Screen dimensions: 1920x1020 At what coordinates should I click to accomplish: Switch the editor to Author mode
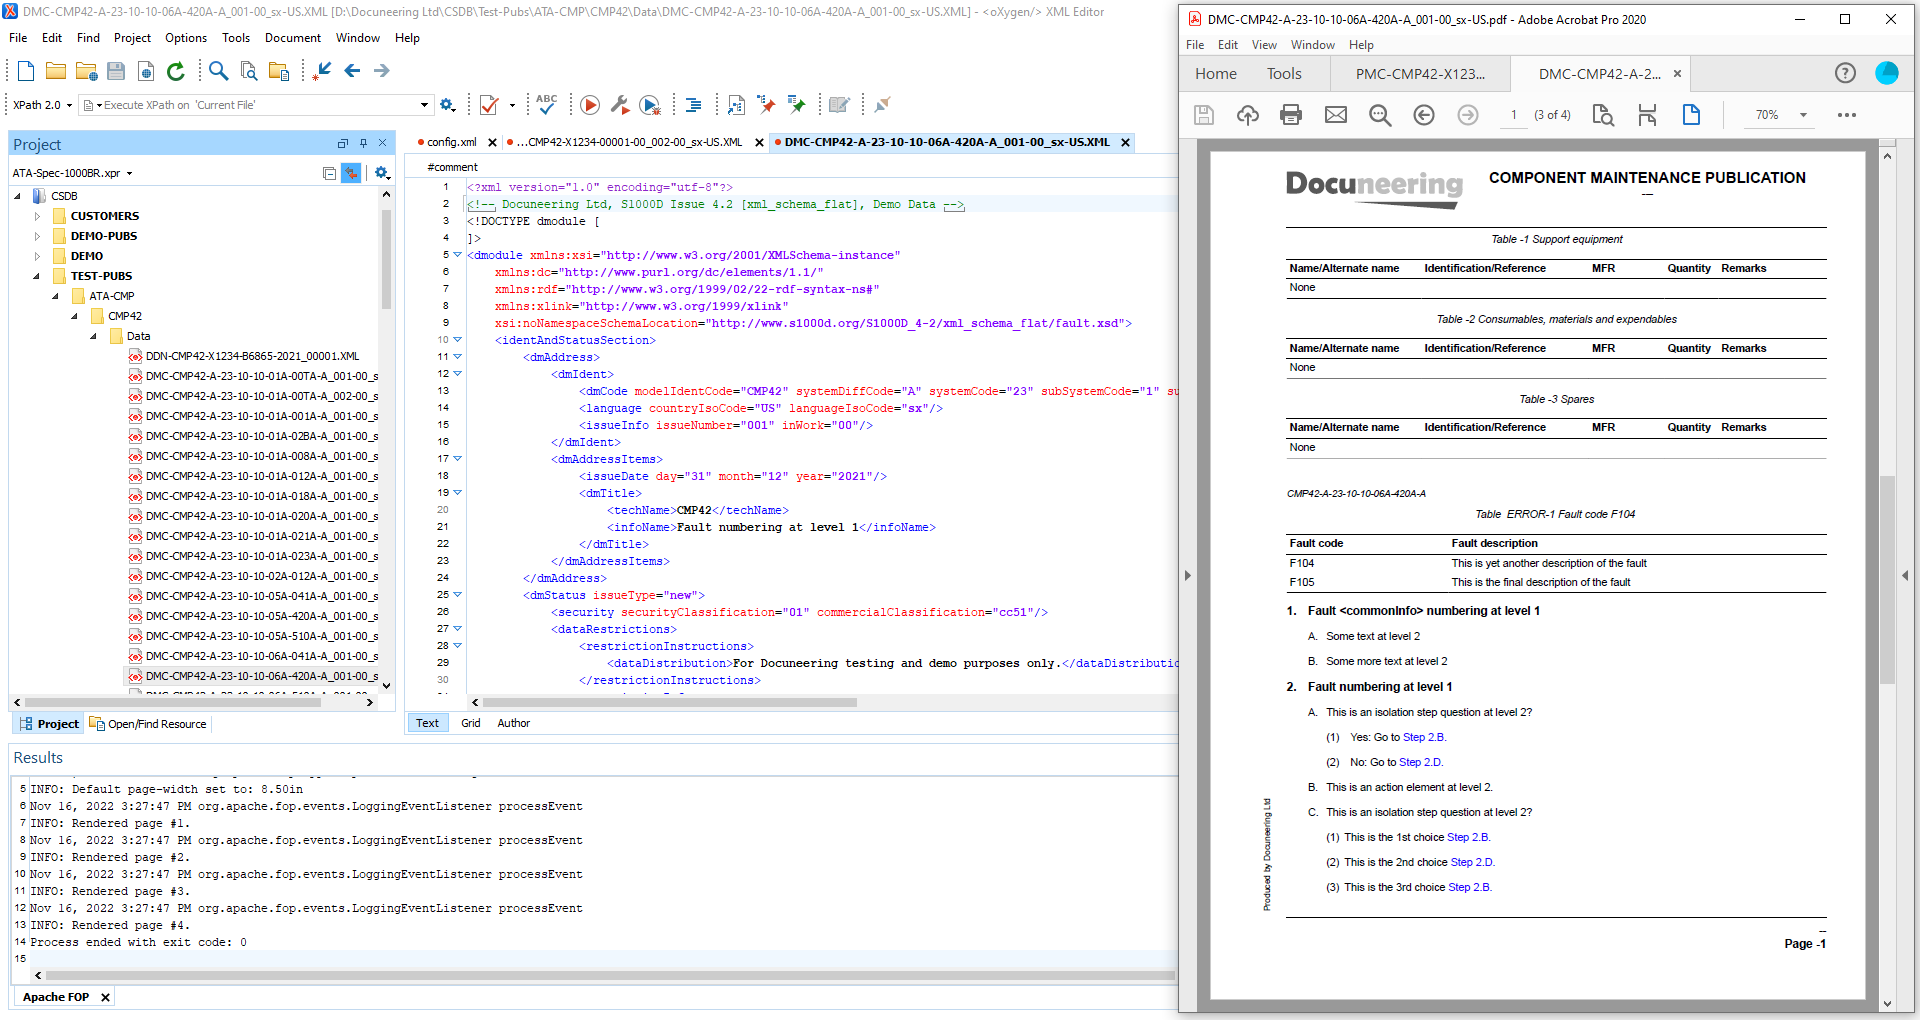[x=513, y=723]
